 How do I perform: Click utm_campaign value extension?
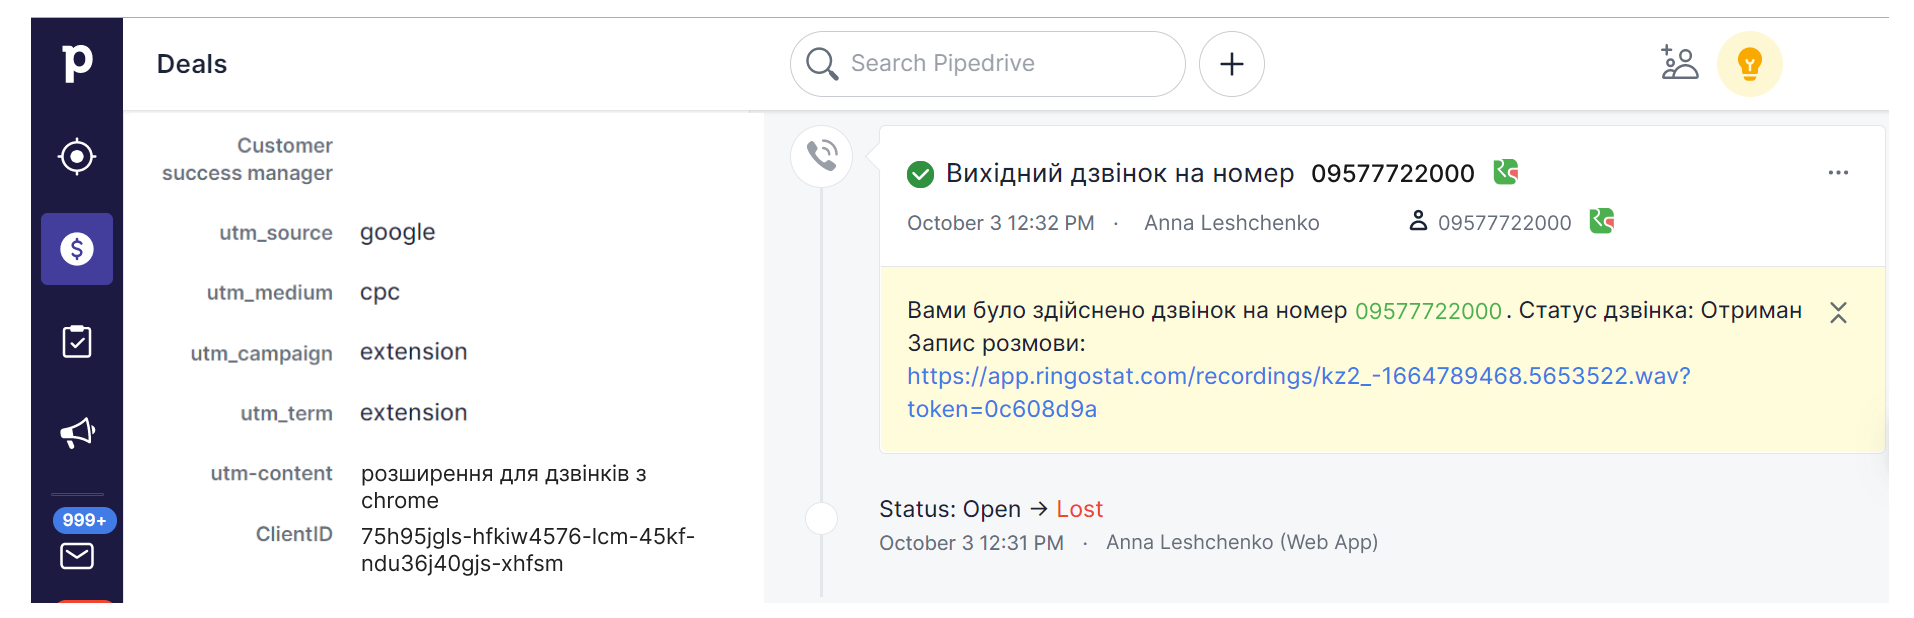413,352
